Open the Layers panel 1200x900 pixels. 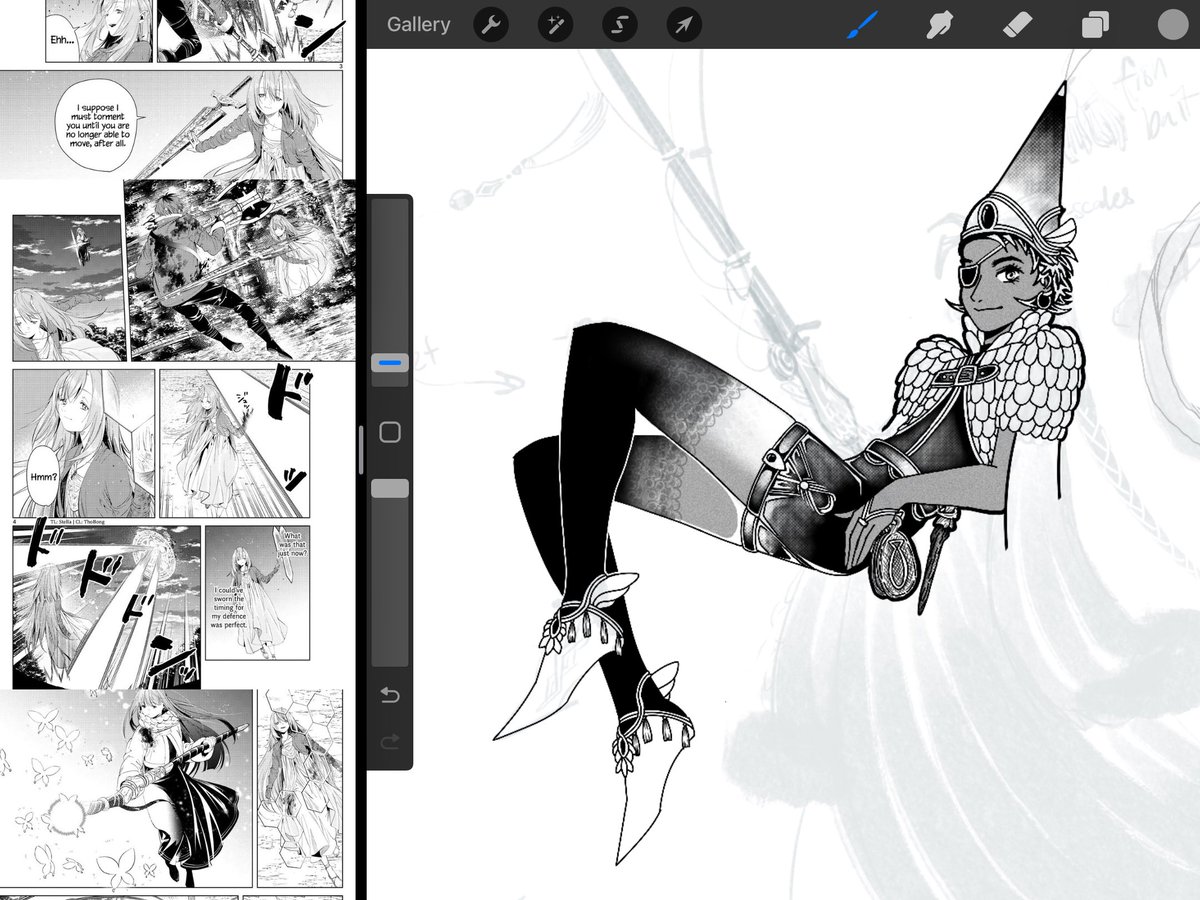coord(1095,25)
